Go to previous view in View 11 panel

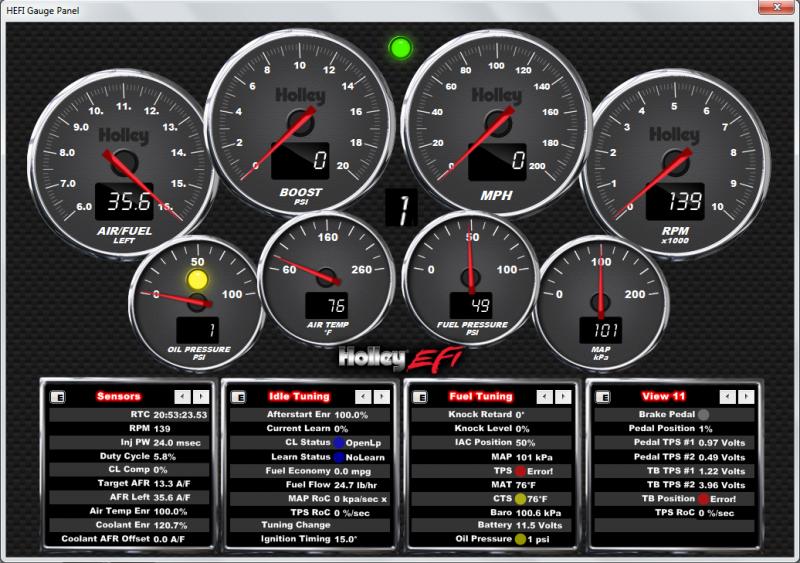pyautogui.click(x=728, y=397)
